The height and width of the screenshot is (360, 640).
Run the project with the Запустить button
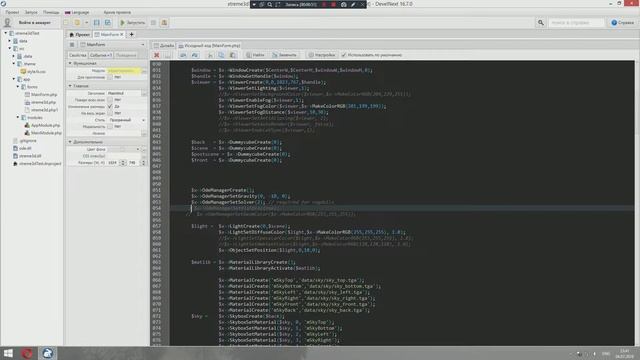pyautogui.click(x=132, y=22)
